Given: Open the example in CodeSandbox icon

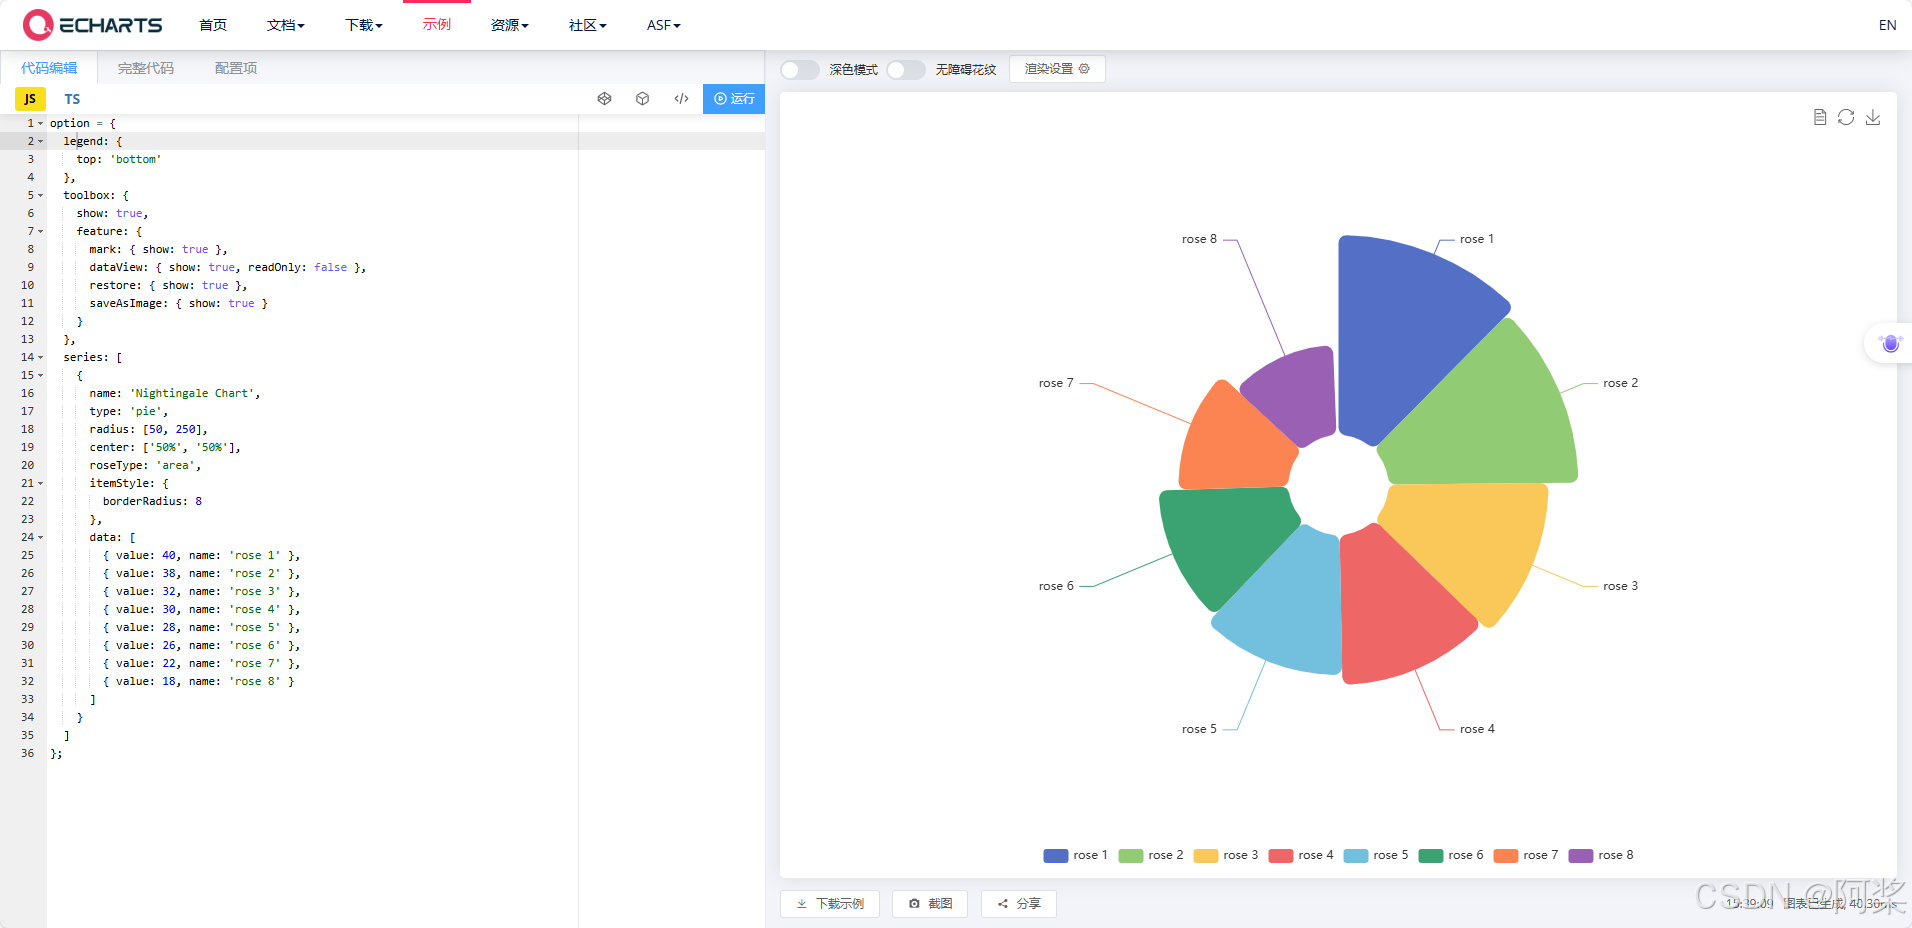Looking at the screenshot, I should coord(642,98).
